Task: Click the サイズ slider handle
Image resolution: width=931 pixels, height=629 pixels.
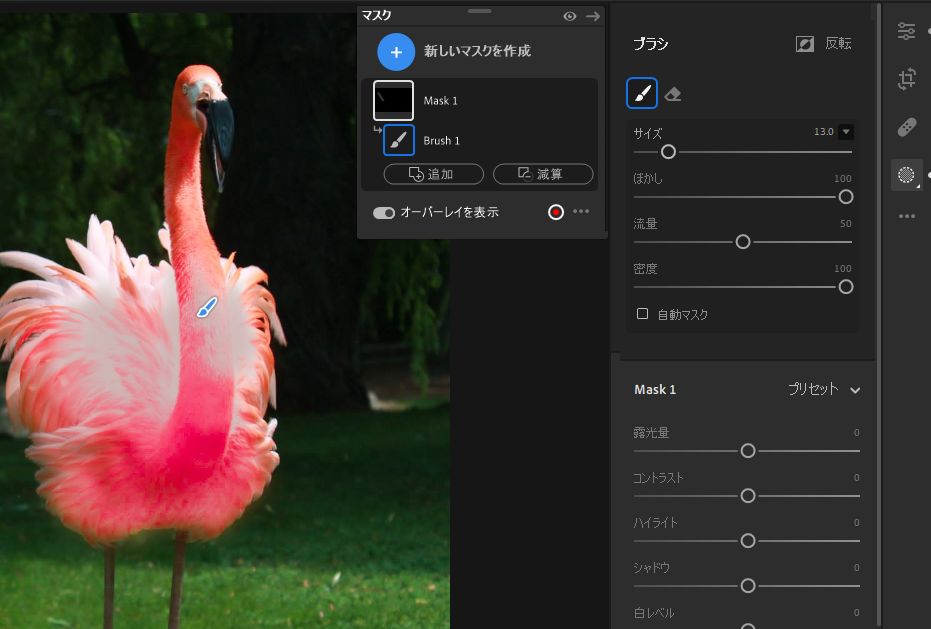Action: coord(668,152)
